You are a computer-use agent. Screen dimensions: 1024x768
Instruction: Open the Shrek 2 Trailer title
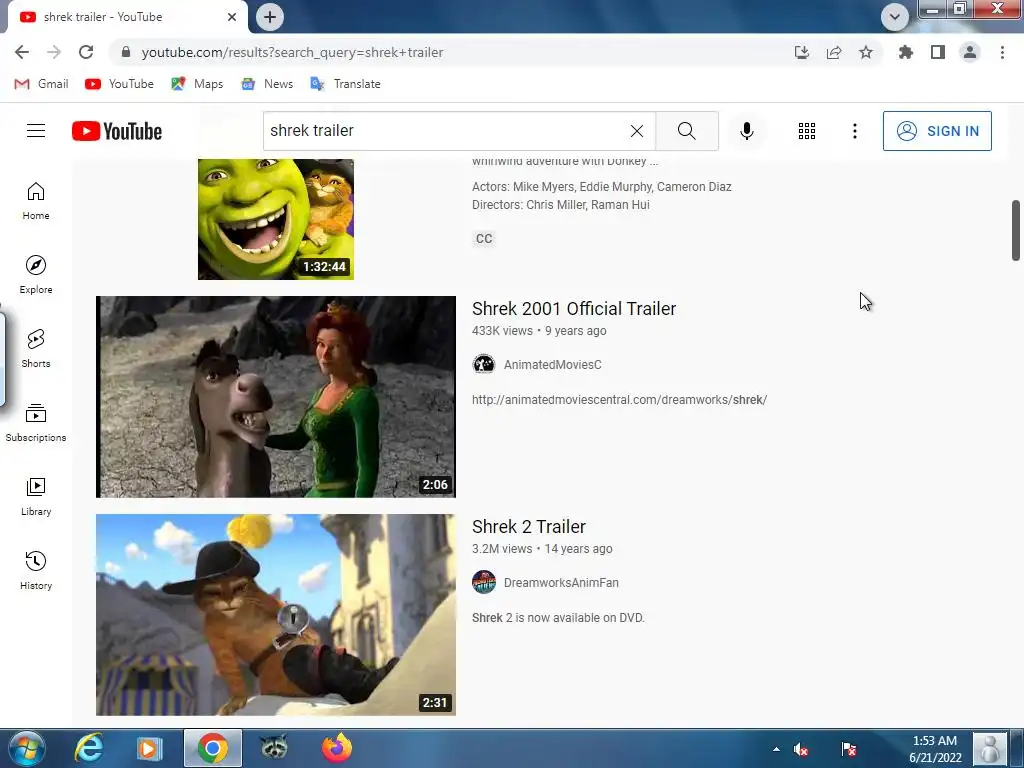pyautogui.click(x=528, y=526)
